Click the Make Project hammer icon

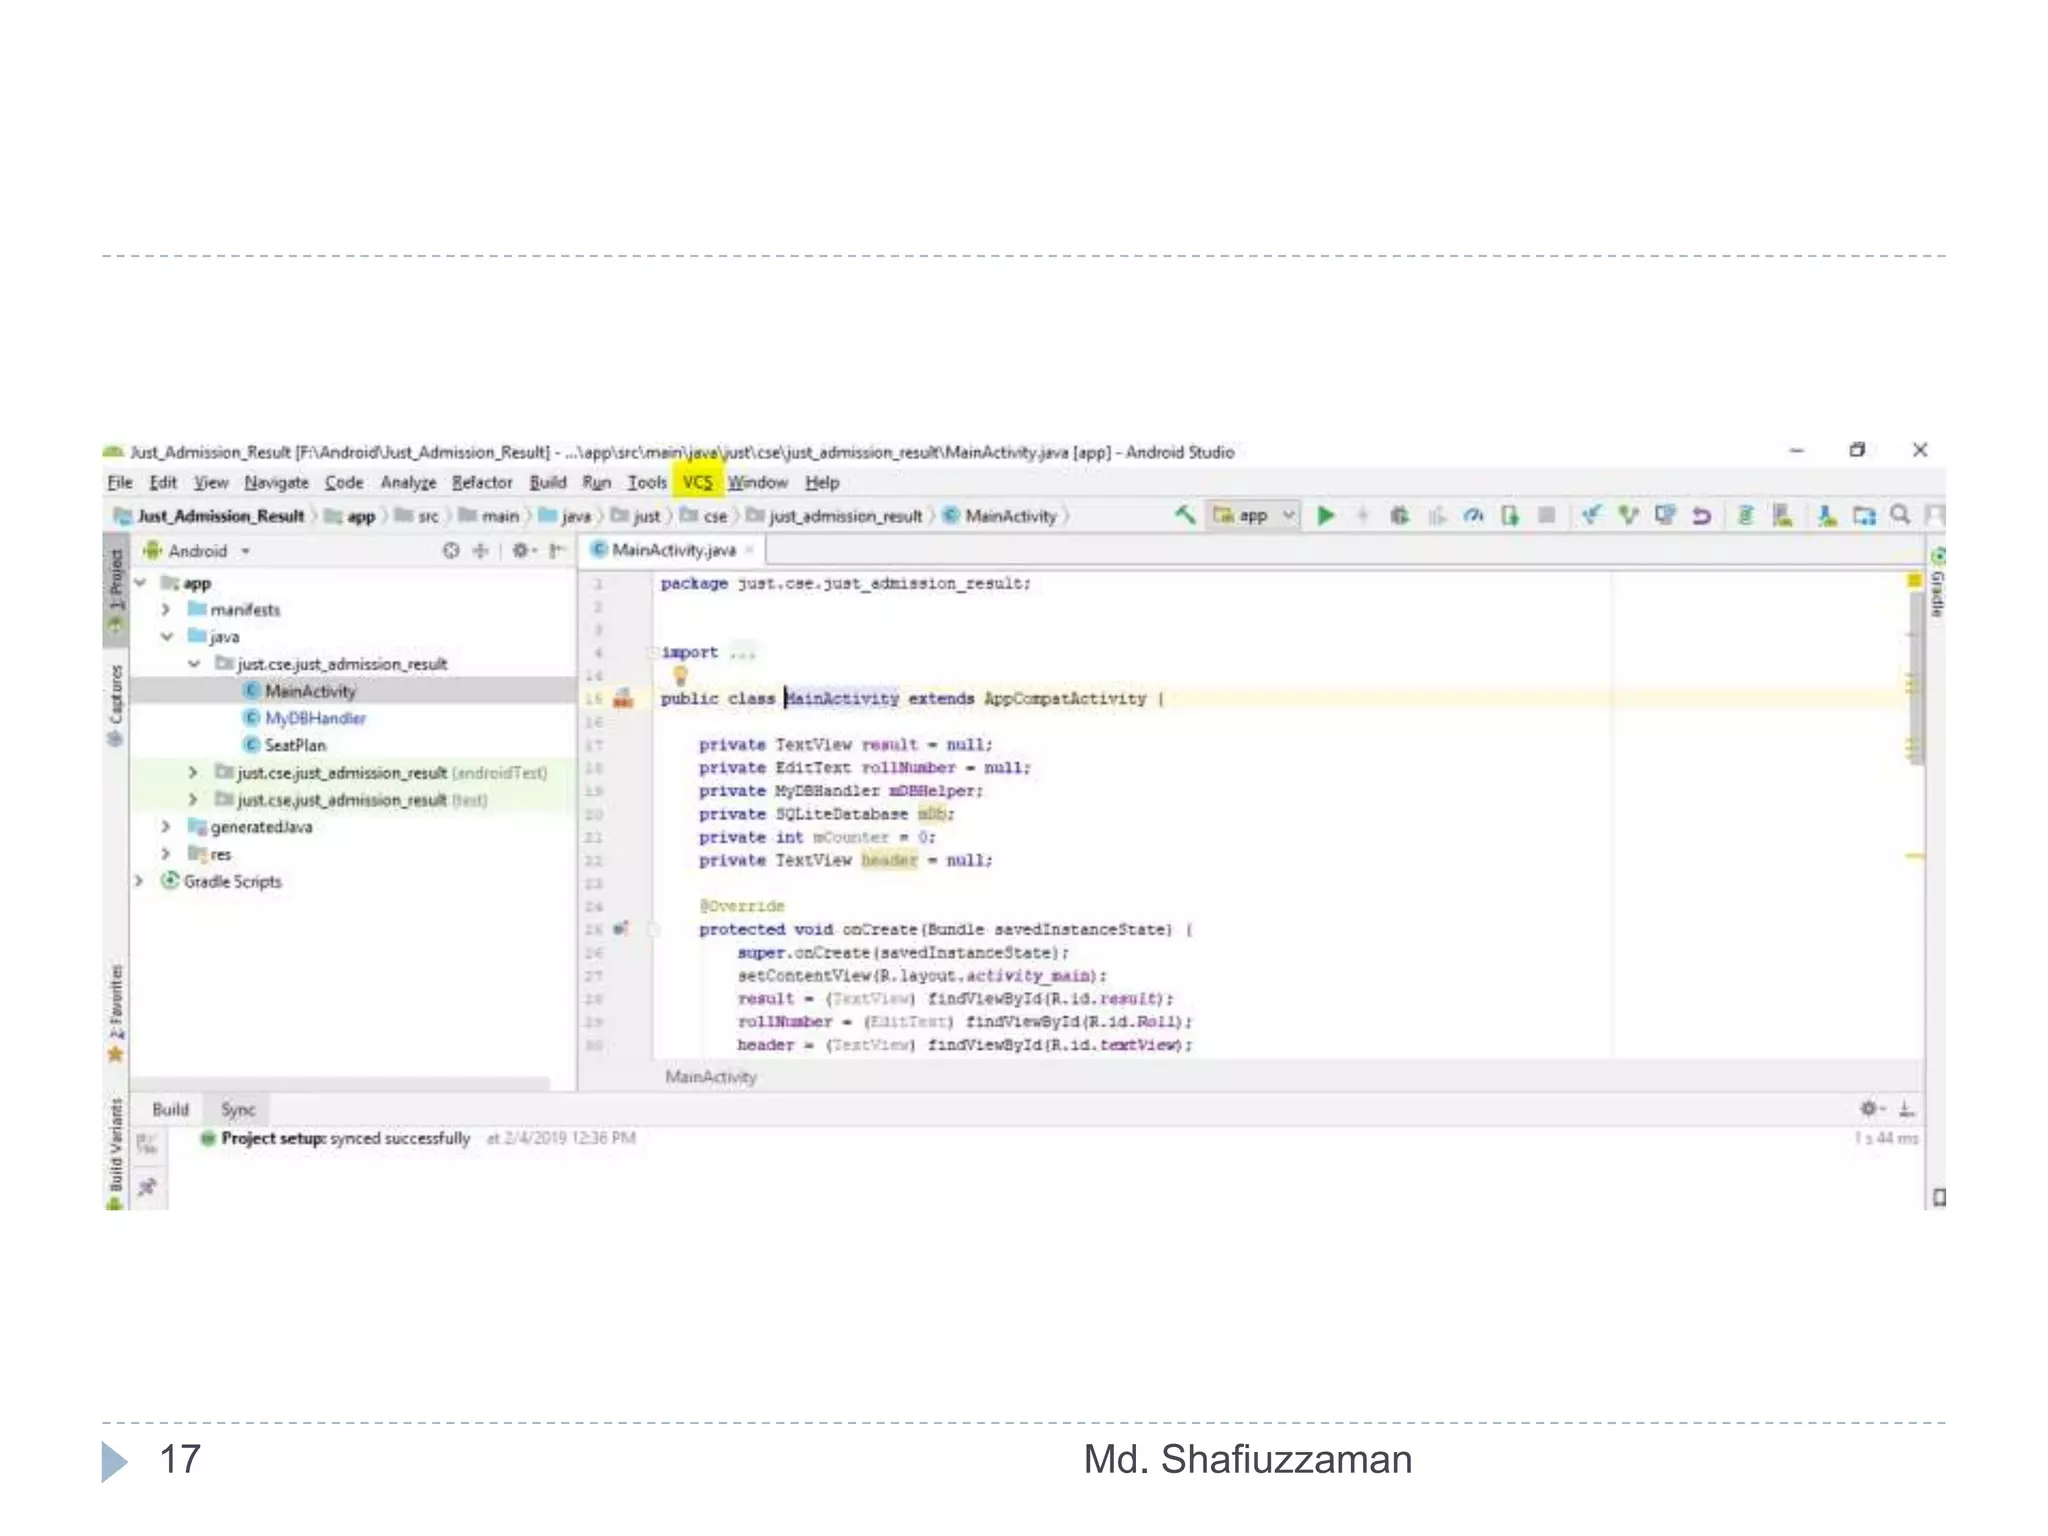coord(1185,515)
